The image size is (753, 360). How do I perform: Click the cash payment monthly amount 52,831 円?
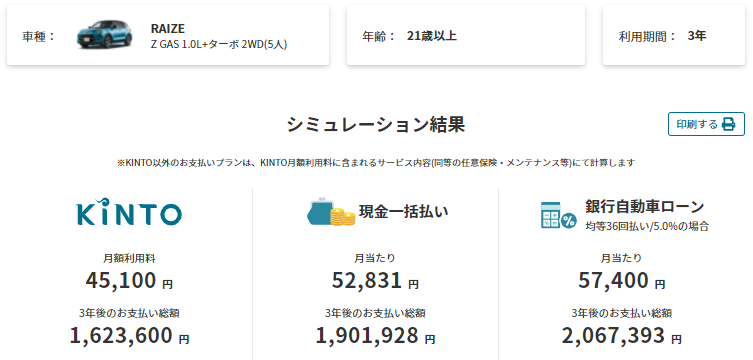pyautogui.click(x=375, y=281)
